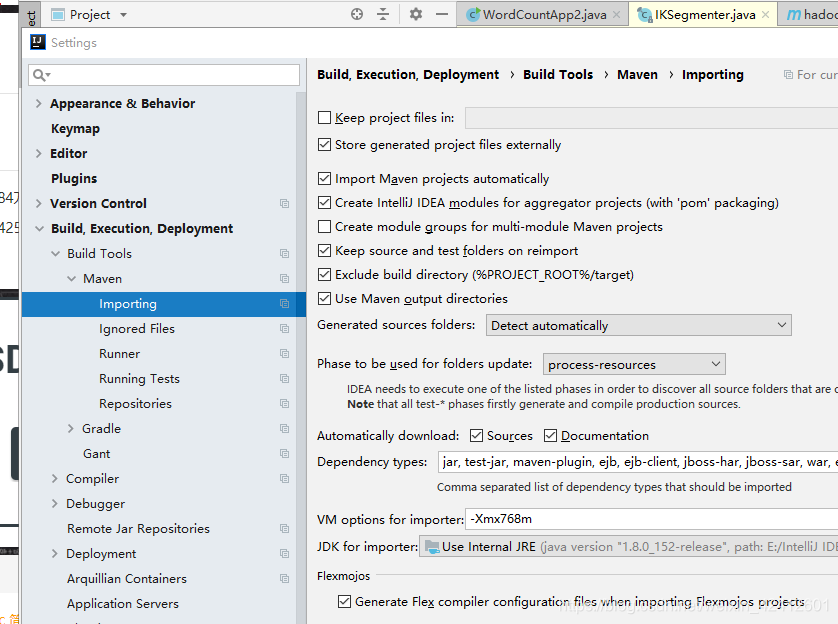838x624 pixels.
Task: Click project-level icon beside Ignored Files
Action: coord(284,329)
